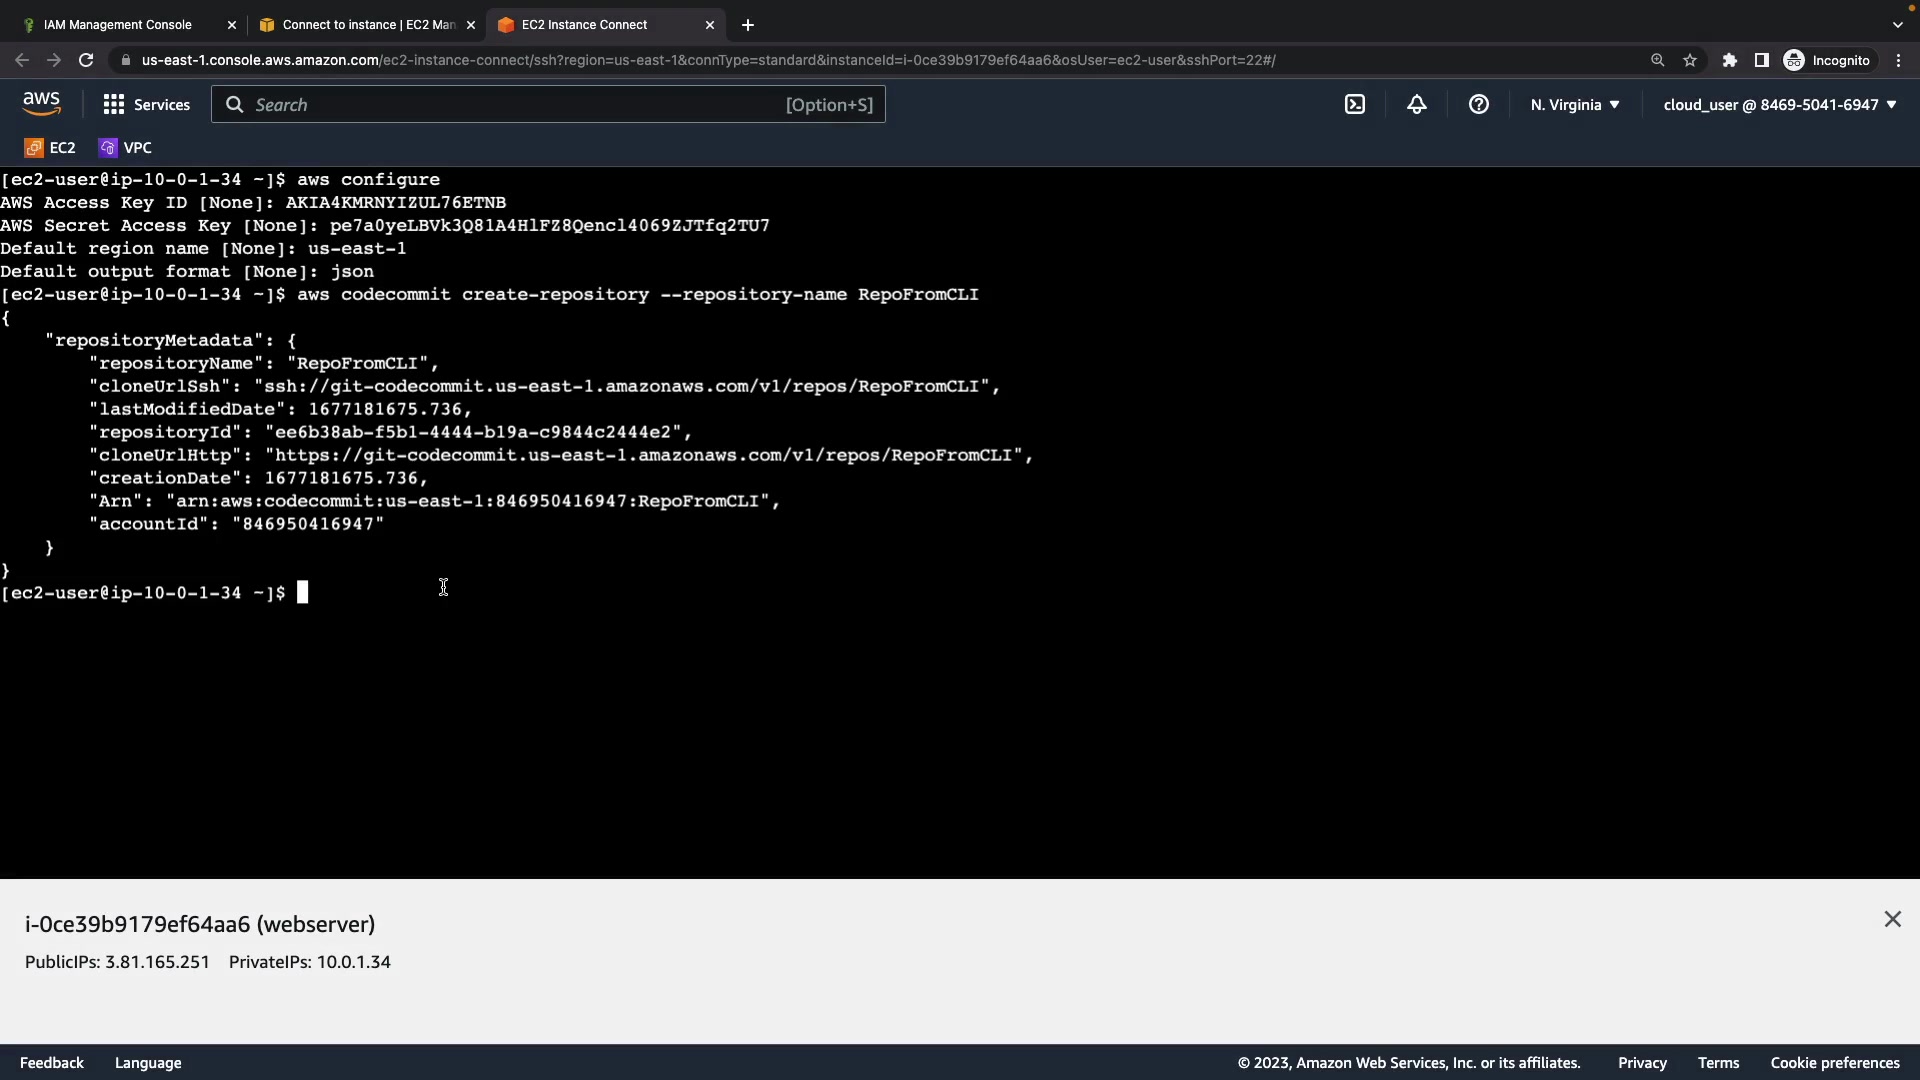The height and width of the screenshot is (1080, 1920).
Task: Open browser zoom magnifier icon
Action: (1657, 61)
